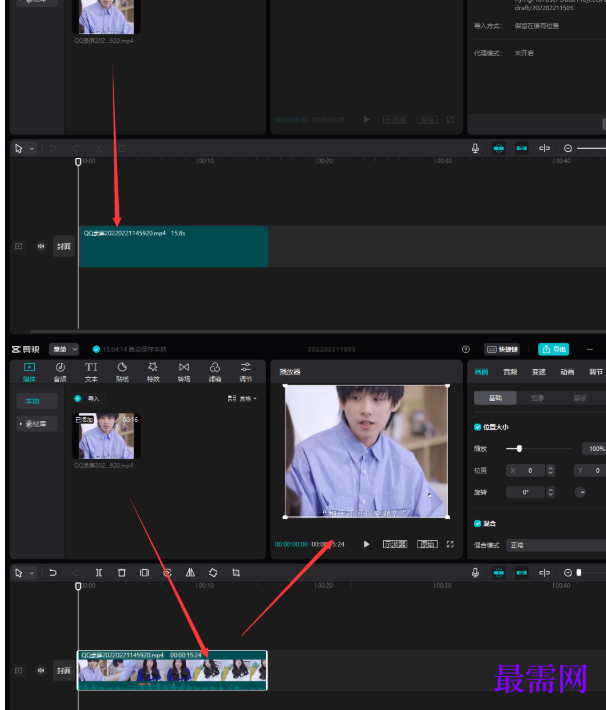
Task: Open pointer tool dropdown arrow in lower toolbar
Action: pyautogui.click(x=32, y=573)
